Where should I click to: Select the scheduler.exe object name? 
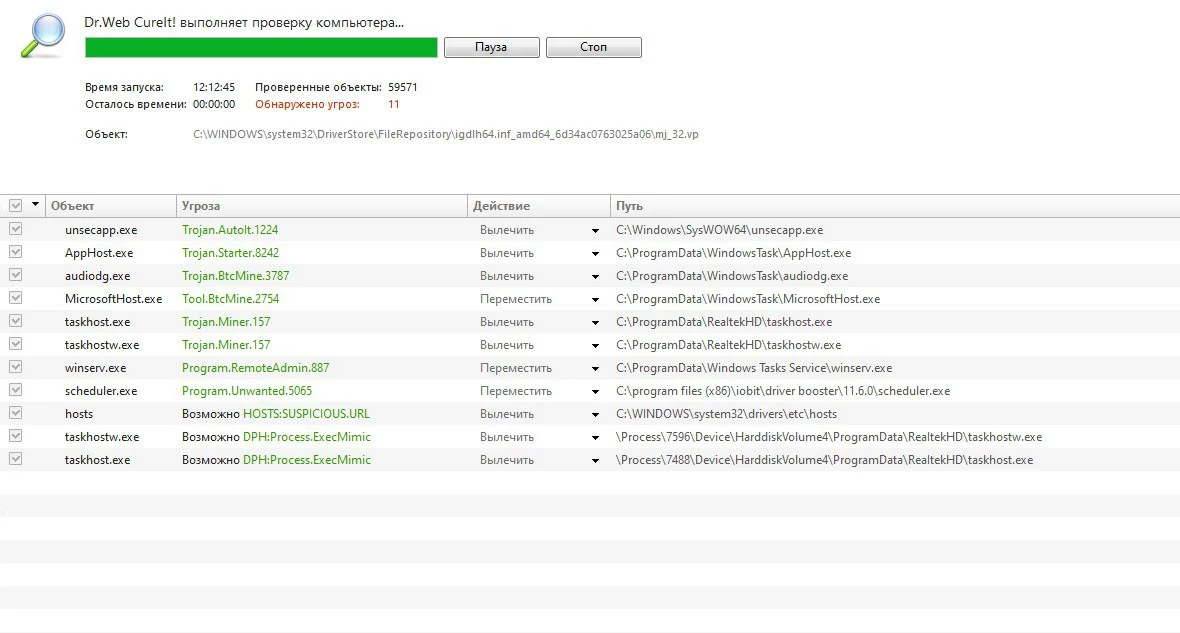pos(101,391)
